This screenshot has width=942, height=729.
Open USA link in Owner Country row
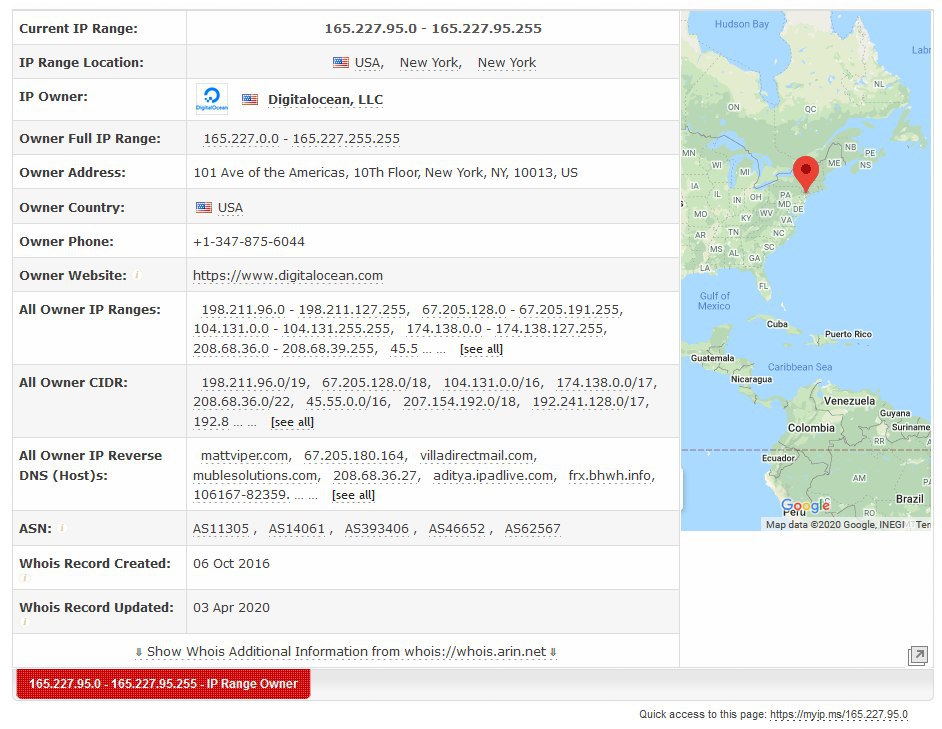(x=230, y=208)
